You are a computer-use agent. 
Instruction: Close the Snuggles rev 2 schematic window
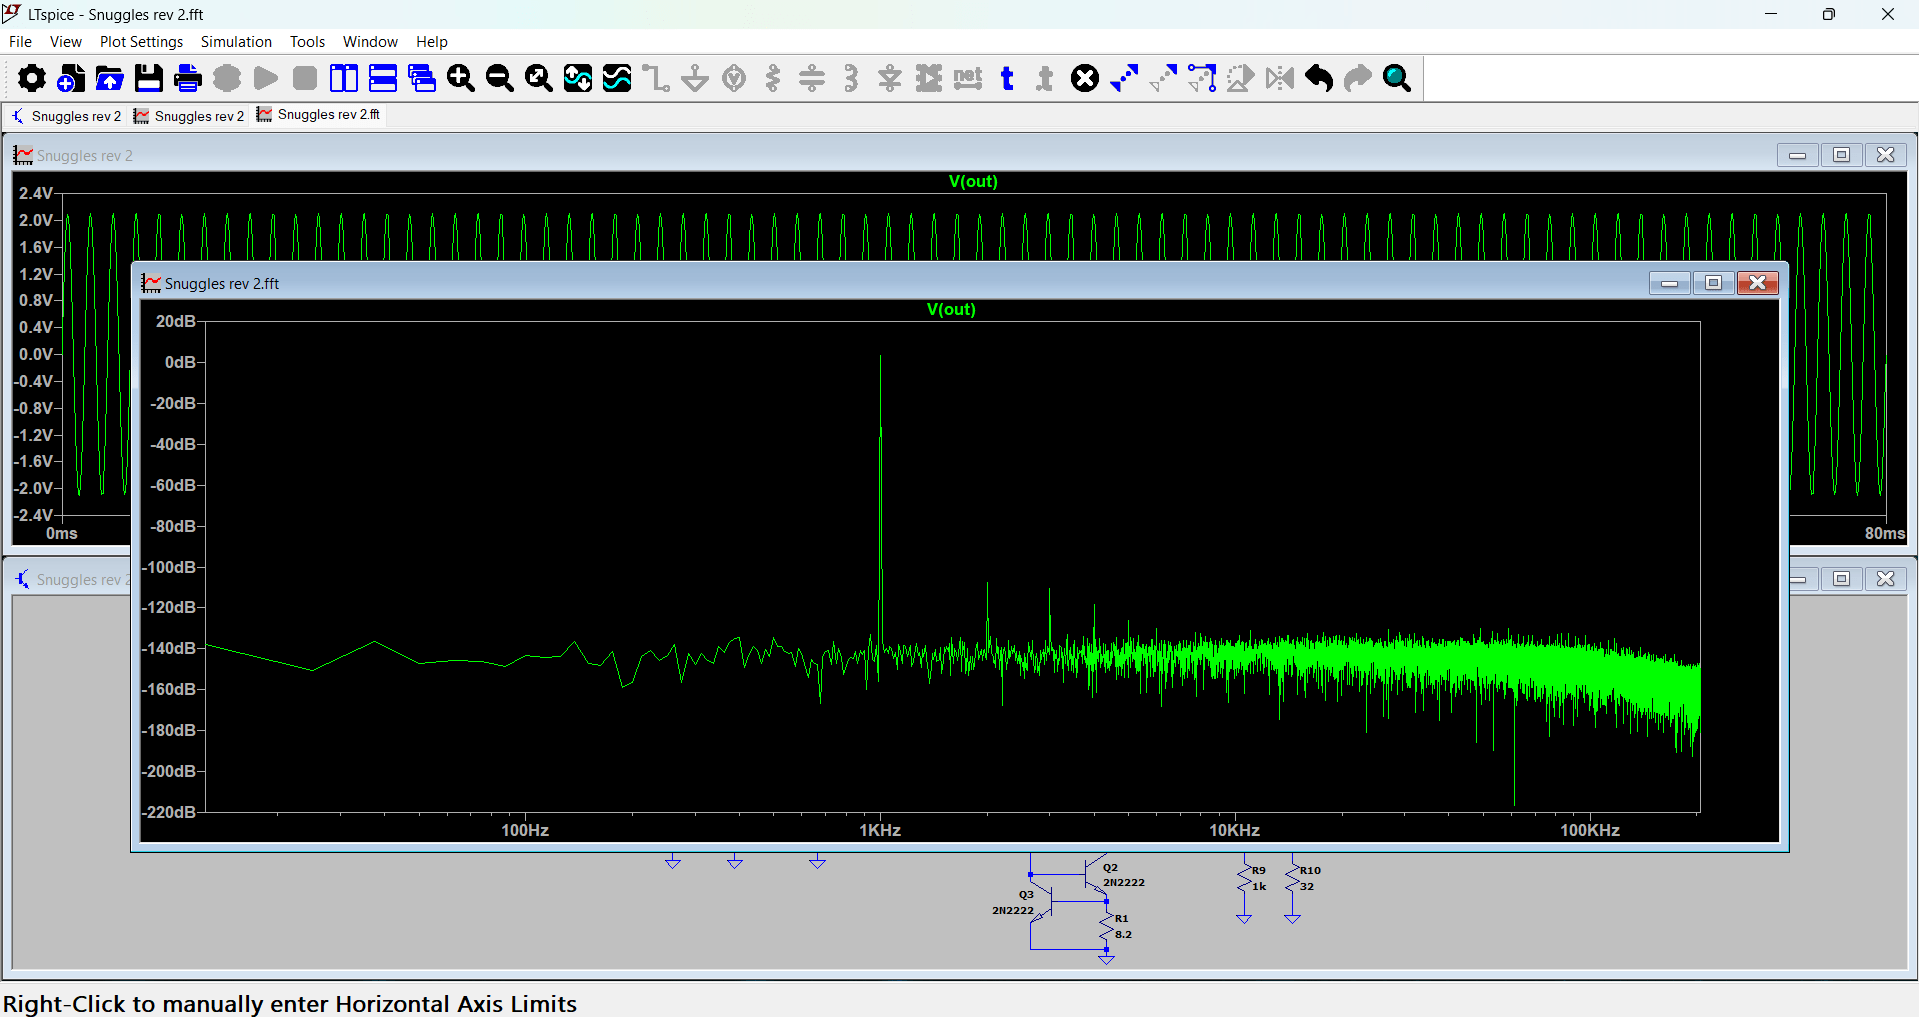coord(1885,579)
